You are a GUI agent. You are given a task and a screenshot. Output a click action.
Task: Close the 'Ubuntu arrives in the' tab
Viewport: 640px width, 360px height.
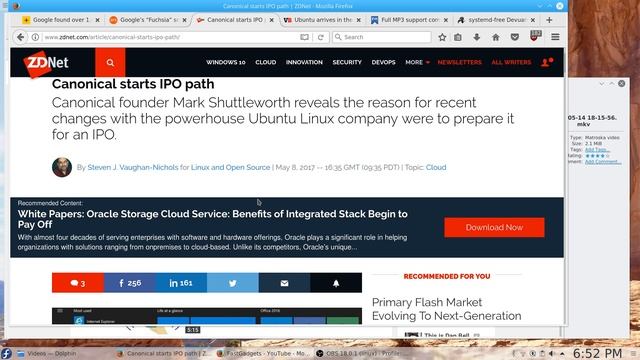[x=359, y=20]
